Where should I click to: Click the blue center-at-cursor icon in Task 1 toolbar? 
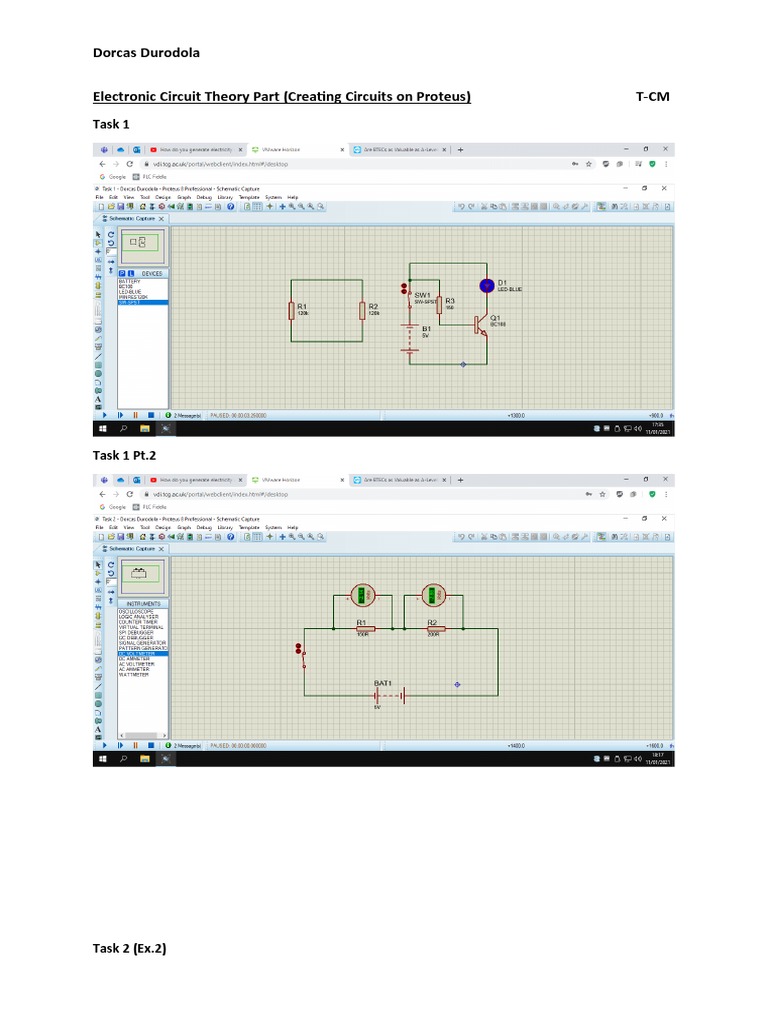(282, 206)
